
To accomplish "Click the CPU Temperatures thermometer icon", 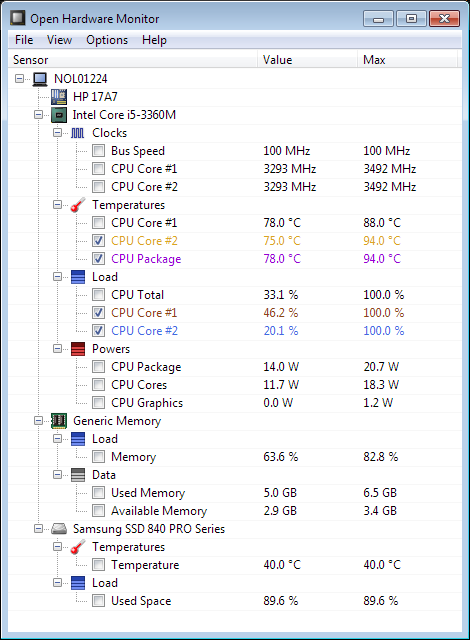I will [78, 205].
